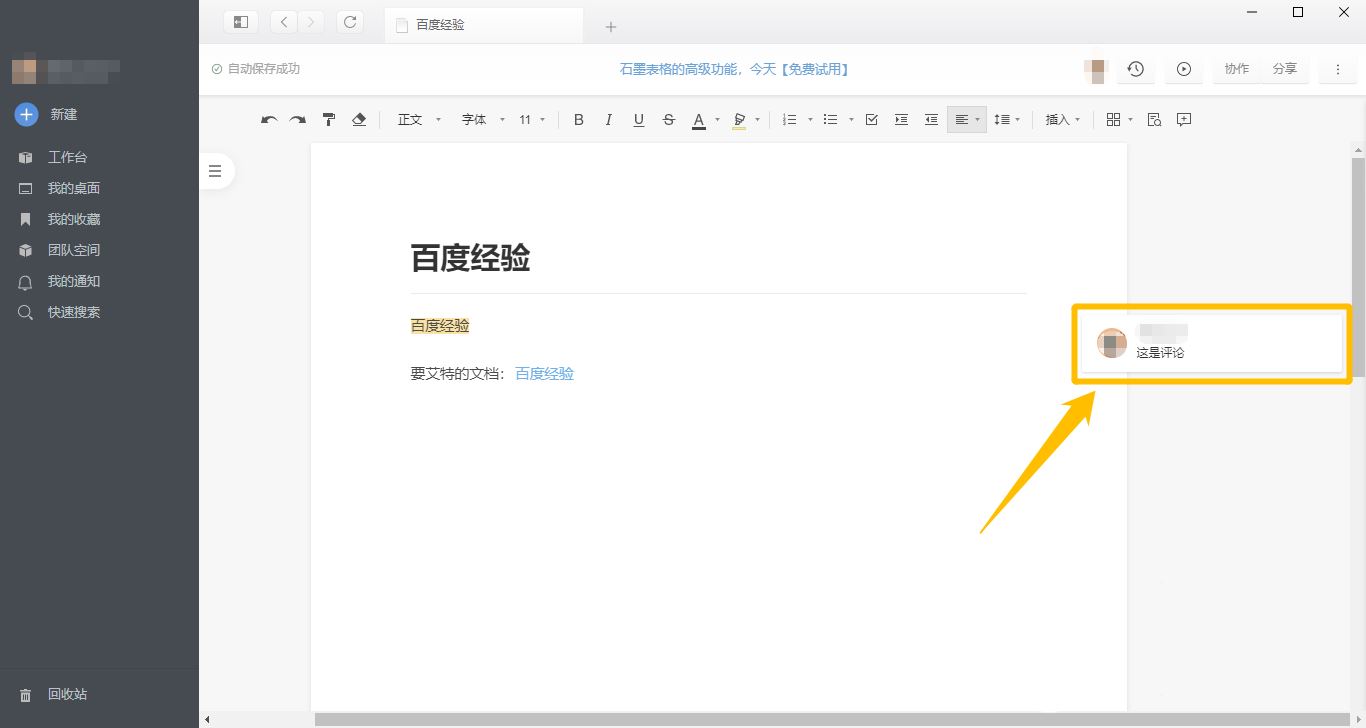Open bulleted list style dropdown arrow
The image size is (1366, 728).
(x=851, y=120)
